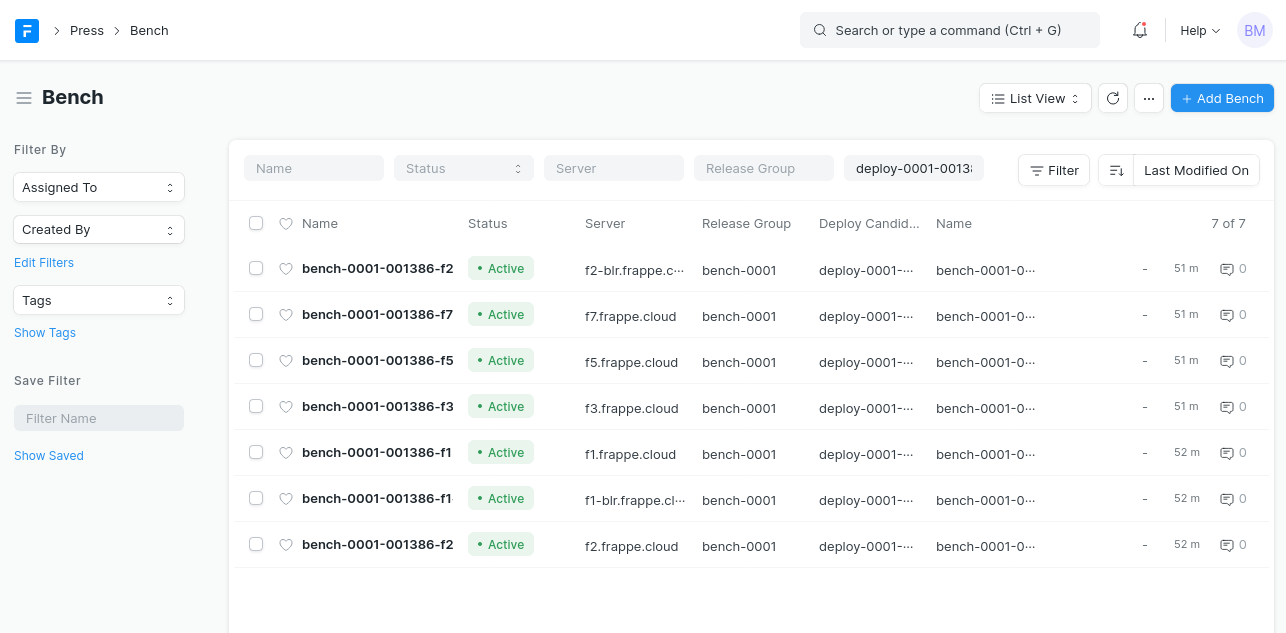Image resolution: width=1286 pixels, height=633 pixels.
Task: Click the Add Bench button
Action: coord(1221,98)
